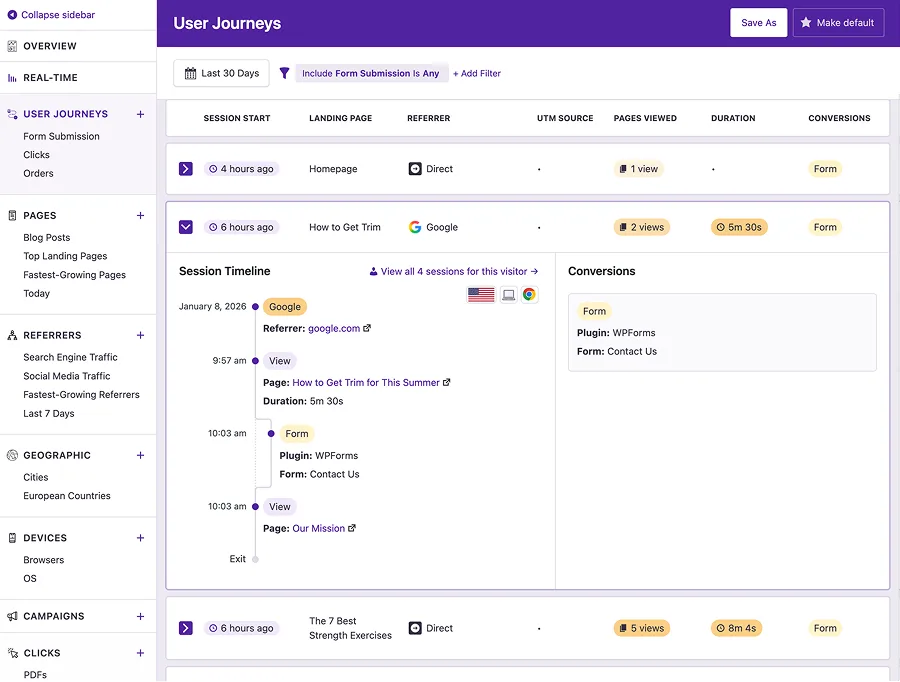Screen dimensions: 900x682
Task: Click the Geographic globe icon
Action: [12, 455]
